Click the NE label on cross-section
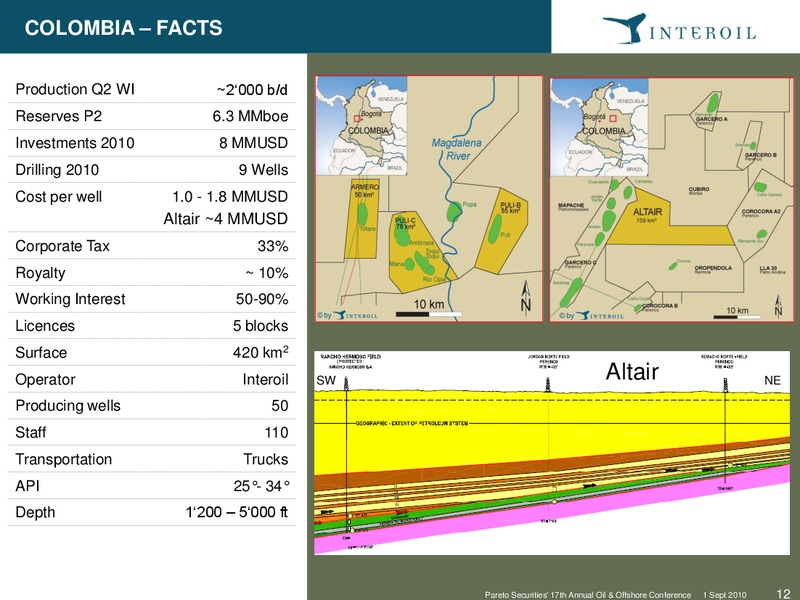This screenshot has width=800, height=600. pos(772,381)
